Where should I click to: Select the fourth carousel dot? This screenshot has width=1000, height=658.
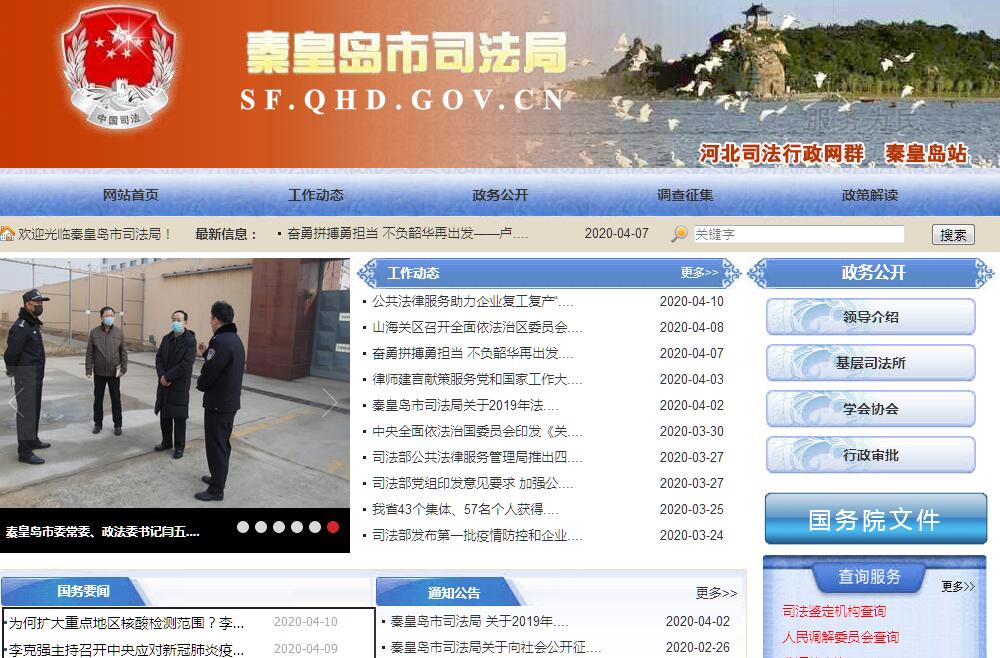coord(297,527)
